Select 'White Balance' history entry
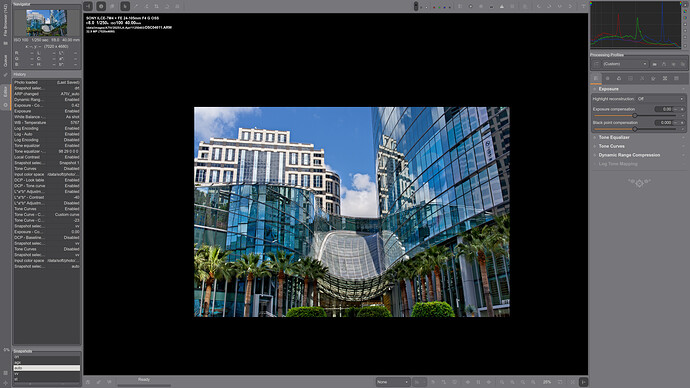 click(47, 117)
